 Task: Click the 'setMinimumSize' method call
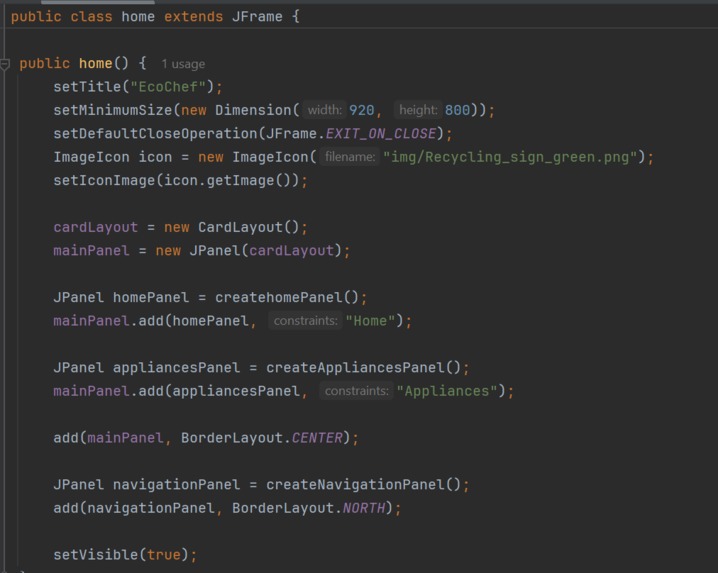[x=113, y=110]
